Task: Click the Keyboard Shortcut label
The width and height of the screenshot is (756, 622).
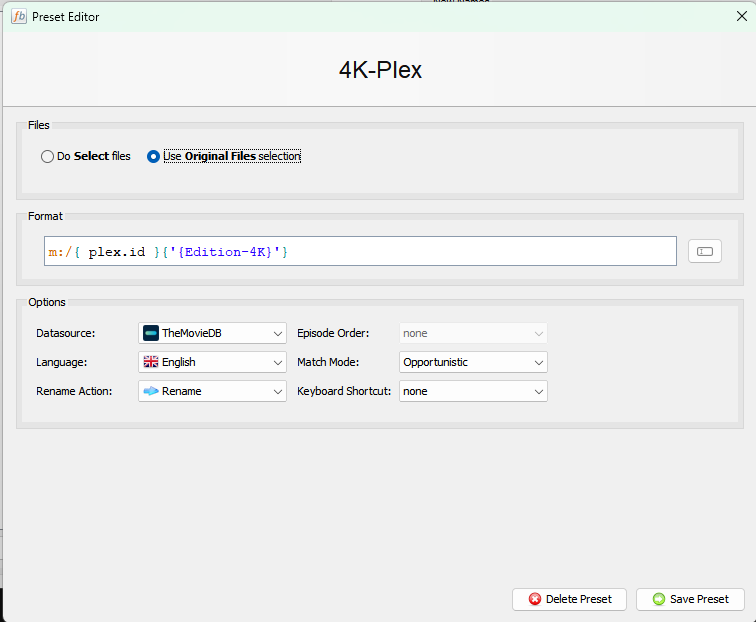Action: [x=344, y=391]
